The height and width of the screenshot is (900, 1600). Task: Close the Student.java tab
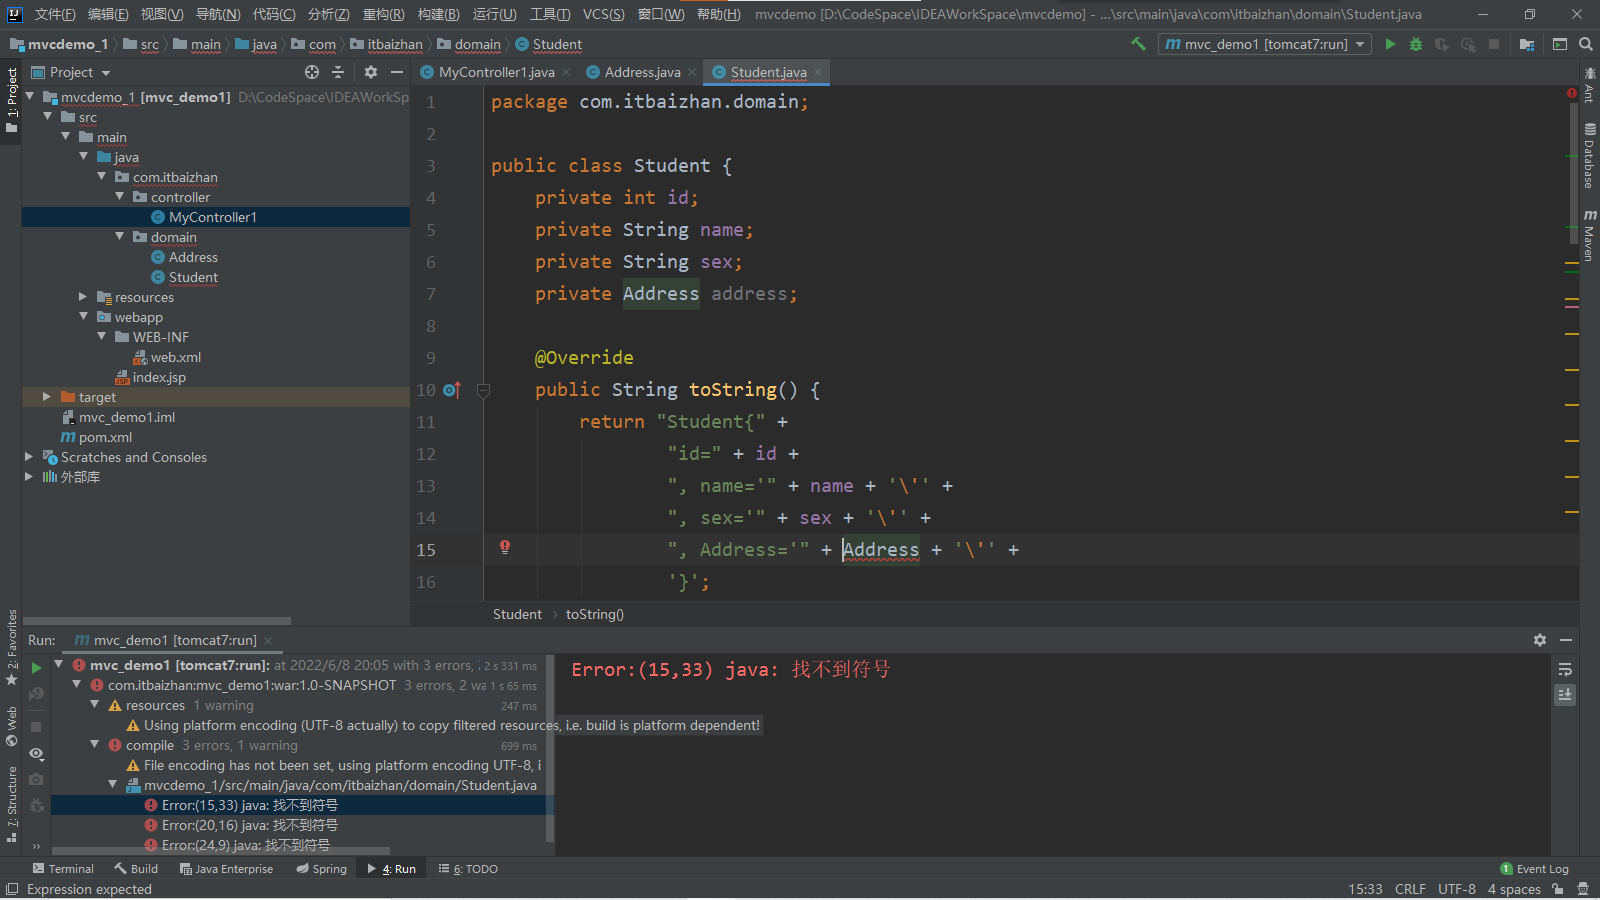818,72
